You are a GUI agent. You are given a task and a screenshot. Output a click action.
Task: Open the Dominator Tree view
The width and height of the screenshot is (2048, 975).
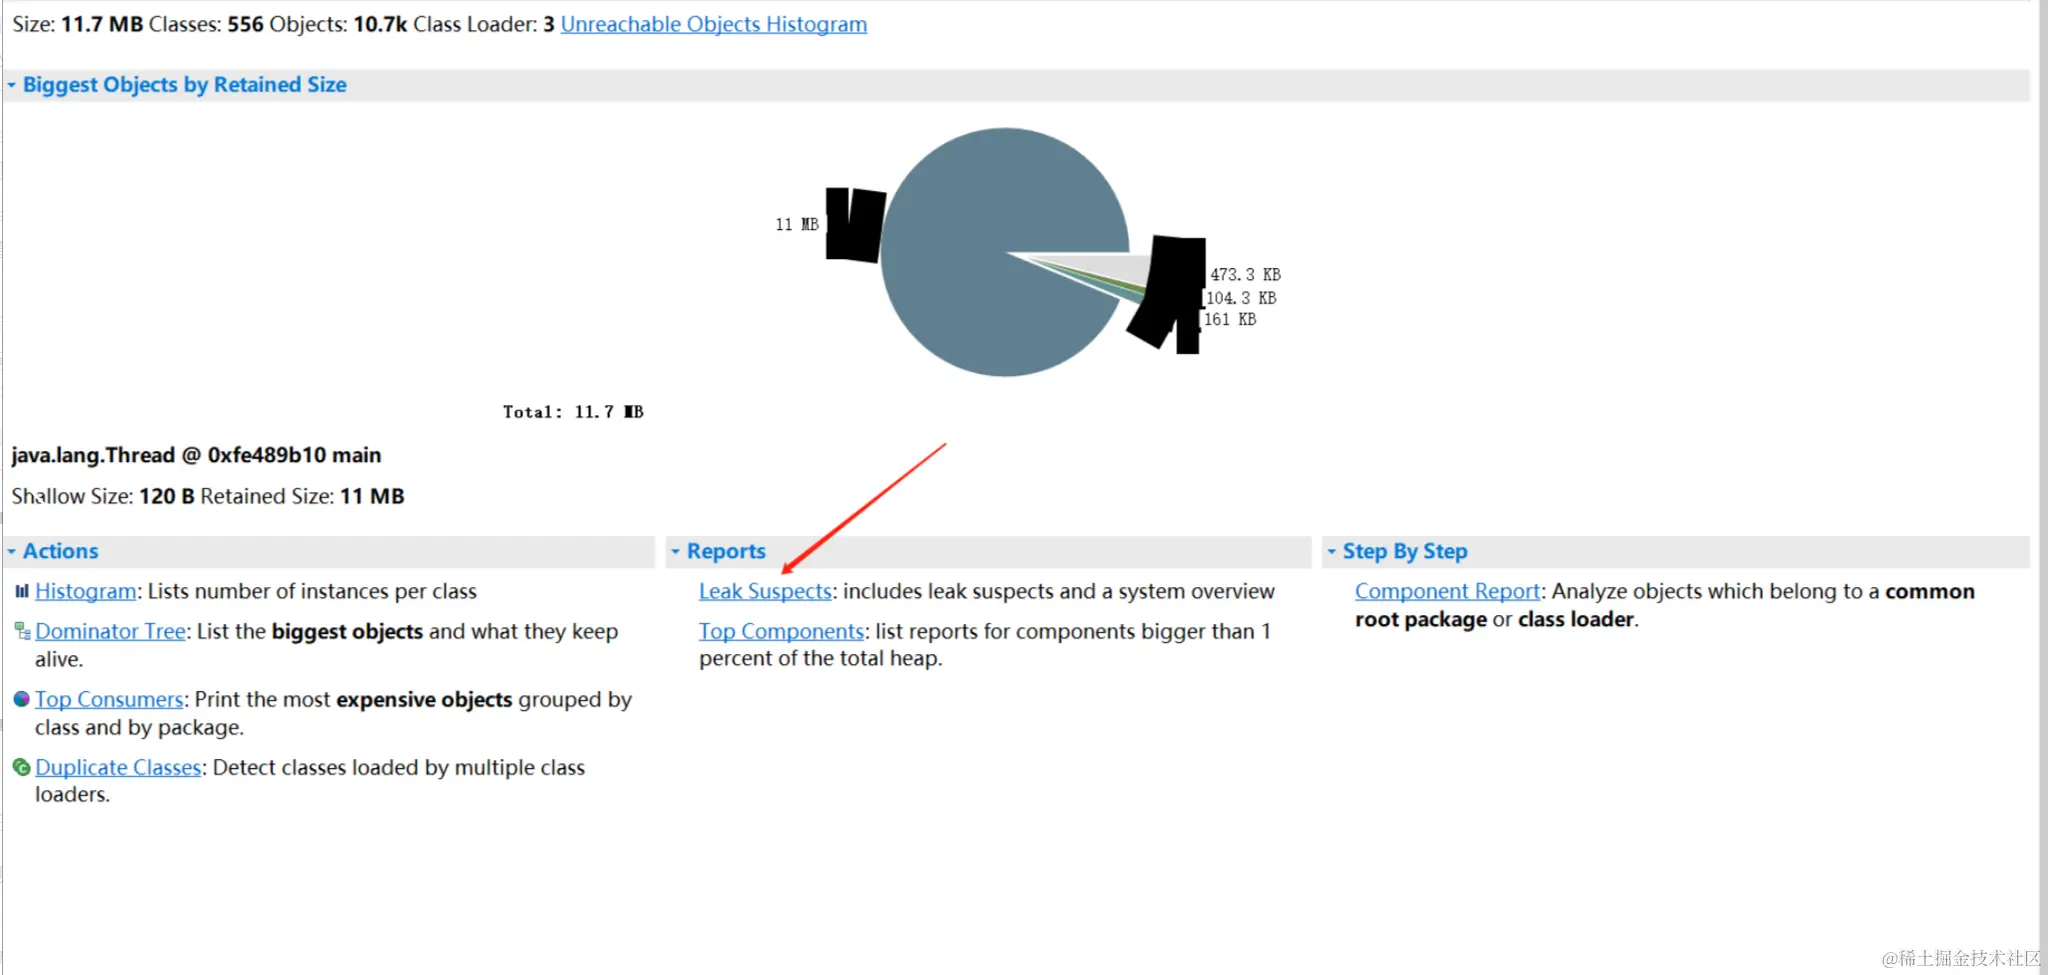[x=110, y=631]
